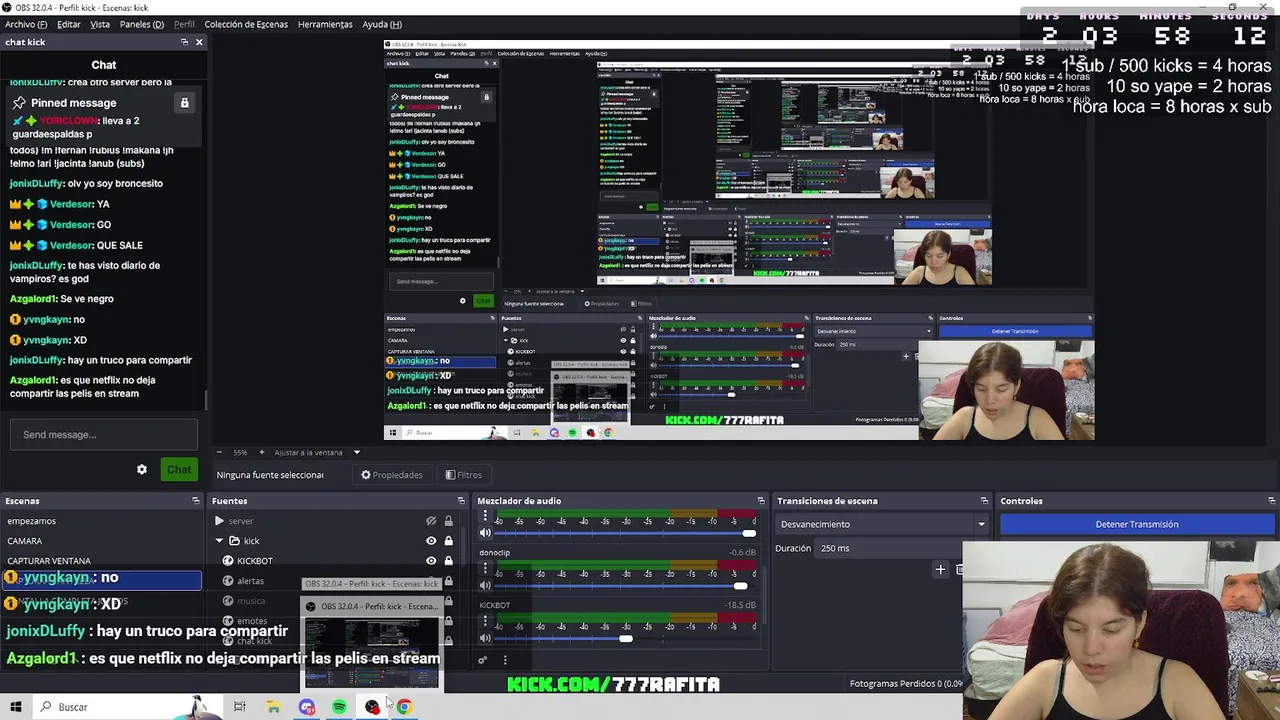The height and width of the screenshot is (720, 1280).
Task: Mute the KICKBOT audio channel
Action: [x=485, y=638]
